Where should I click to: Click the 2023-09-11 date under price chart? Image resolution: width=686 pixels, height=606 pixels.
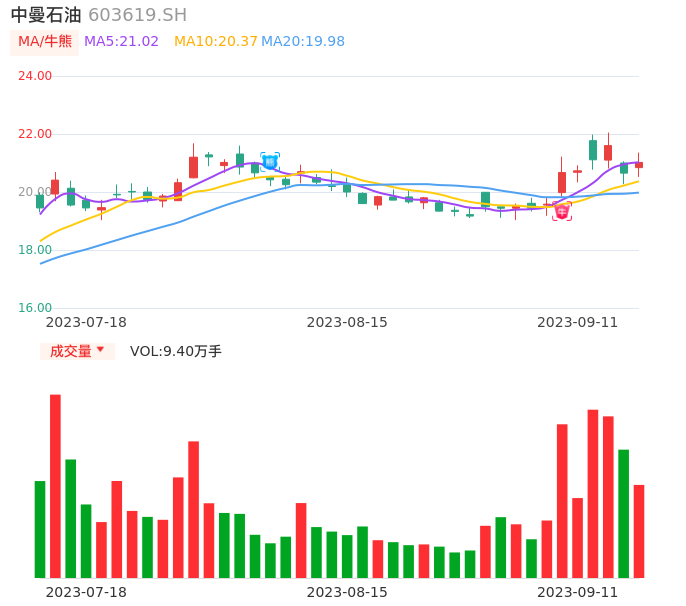(x=578, y=322)
